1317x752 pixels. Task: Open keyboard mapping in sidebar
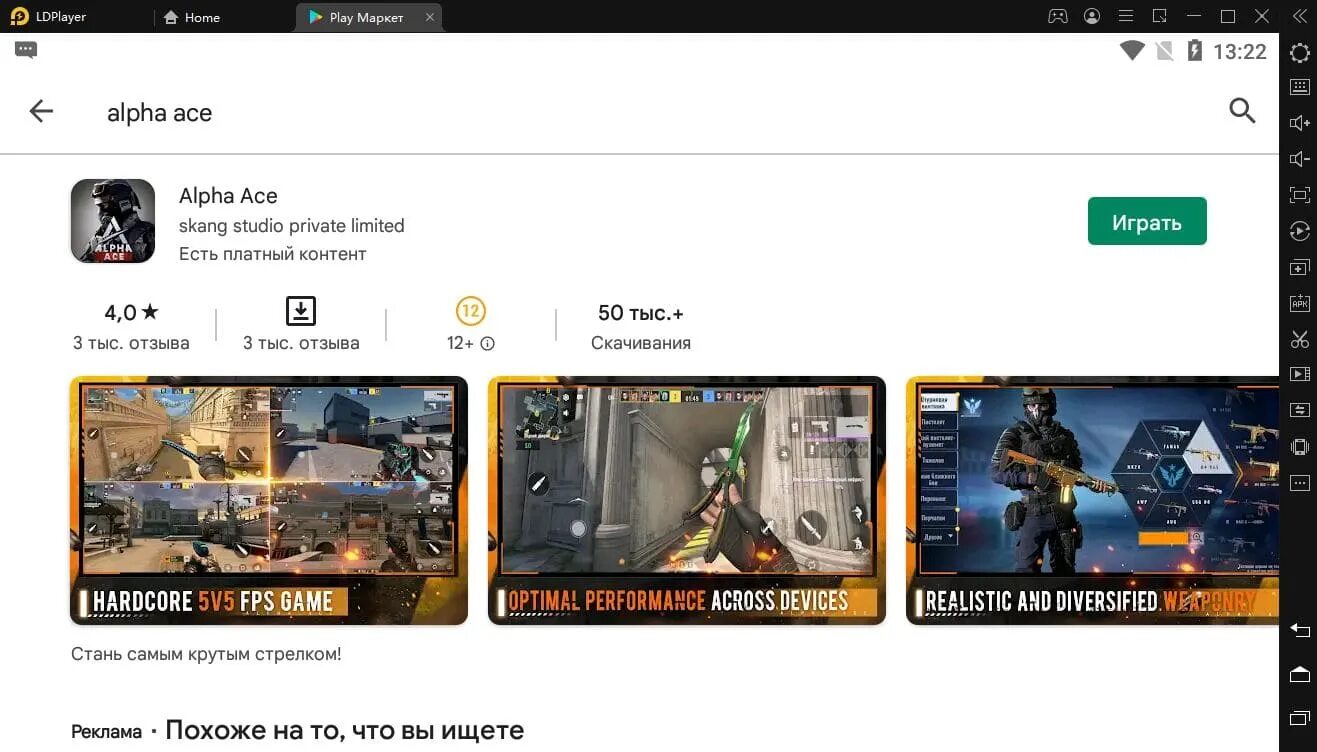(1300, 87)
